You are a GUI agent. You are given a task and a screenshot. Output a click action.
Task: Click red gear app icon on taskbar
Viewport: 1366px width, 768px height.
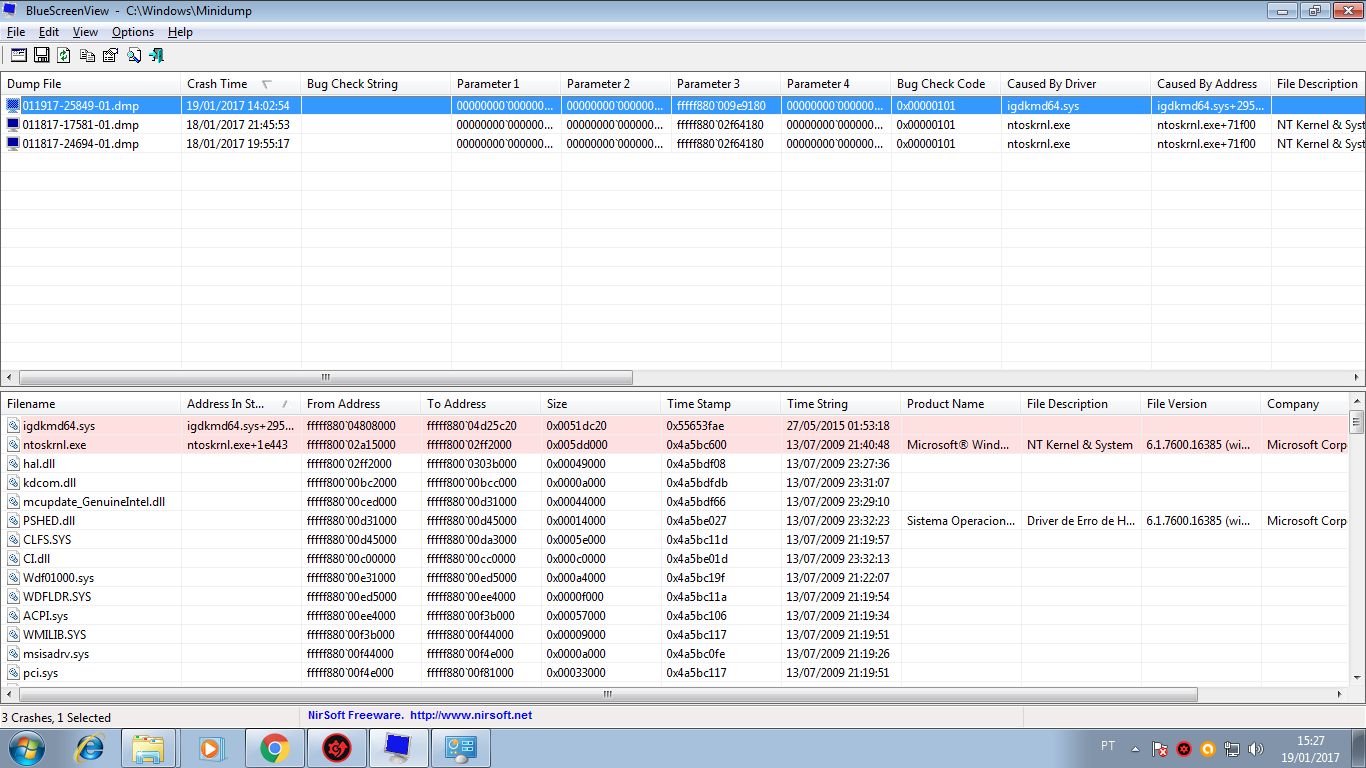(x=337, y=747)
